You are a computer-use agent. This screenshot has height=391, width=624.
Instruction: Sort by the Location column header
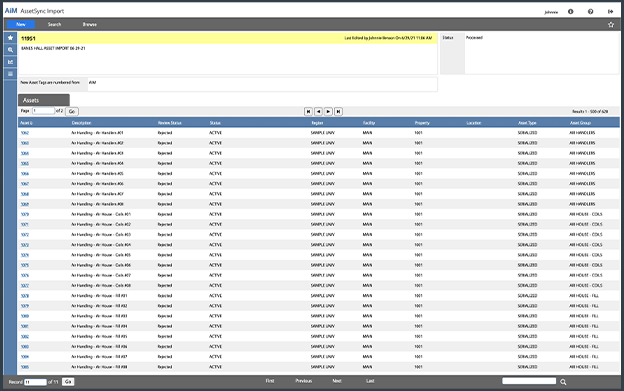[x=474, y=123]
